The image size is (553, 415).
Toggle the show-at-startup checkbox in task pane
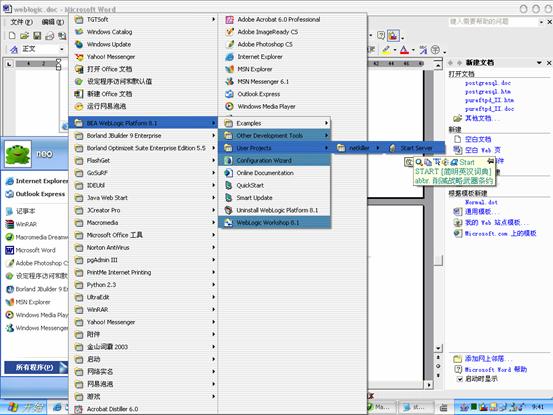pyautogui.click(x=460, y=379)
